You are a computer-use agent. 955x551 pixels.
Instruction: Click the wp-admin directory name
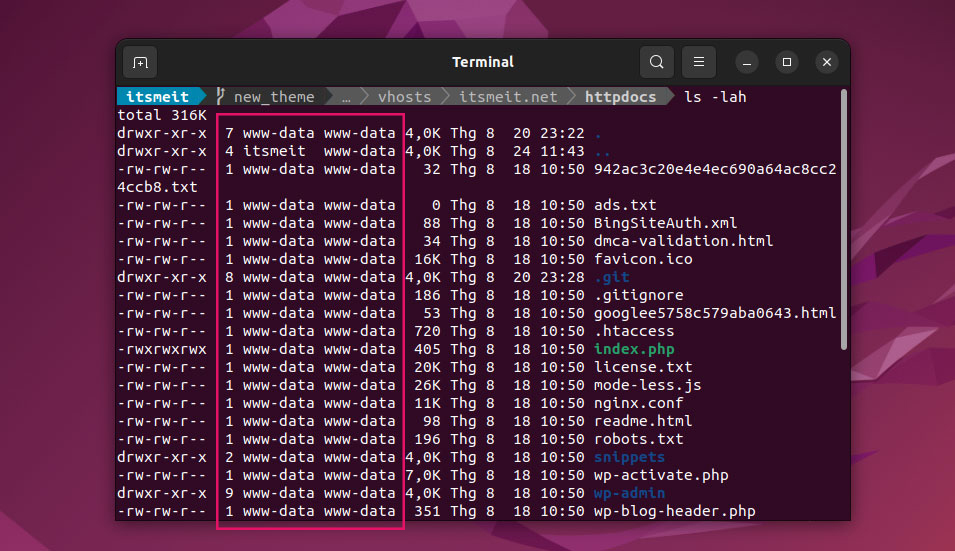[x=629, y=493]
